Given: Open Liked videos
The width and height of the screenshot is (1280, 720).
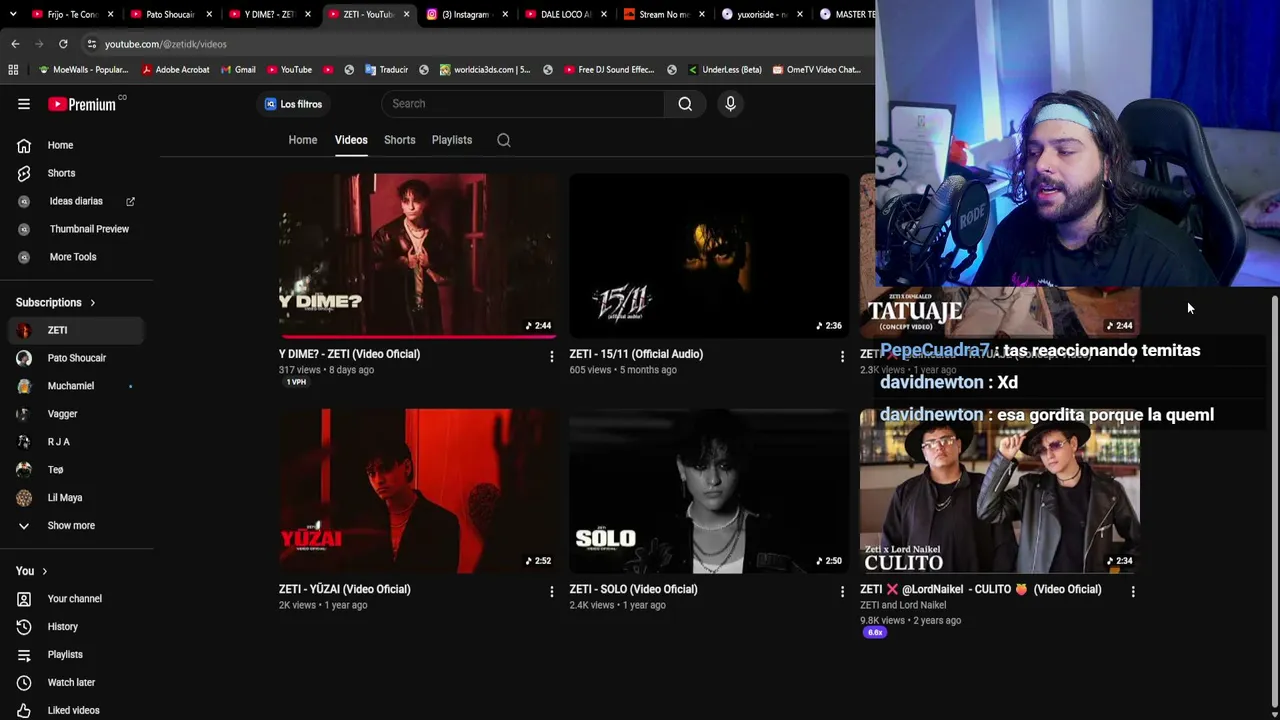Looking at the screenshot, I should pos(77,710).
